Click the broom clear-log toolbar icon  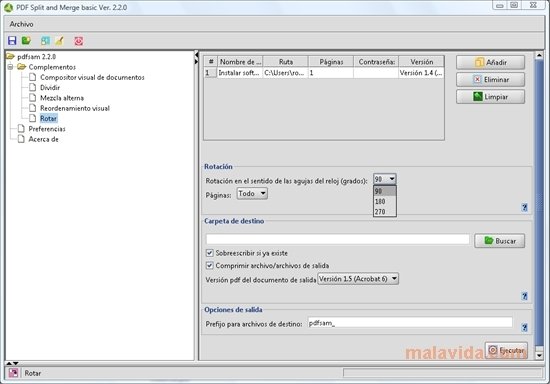coord(60,41)
